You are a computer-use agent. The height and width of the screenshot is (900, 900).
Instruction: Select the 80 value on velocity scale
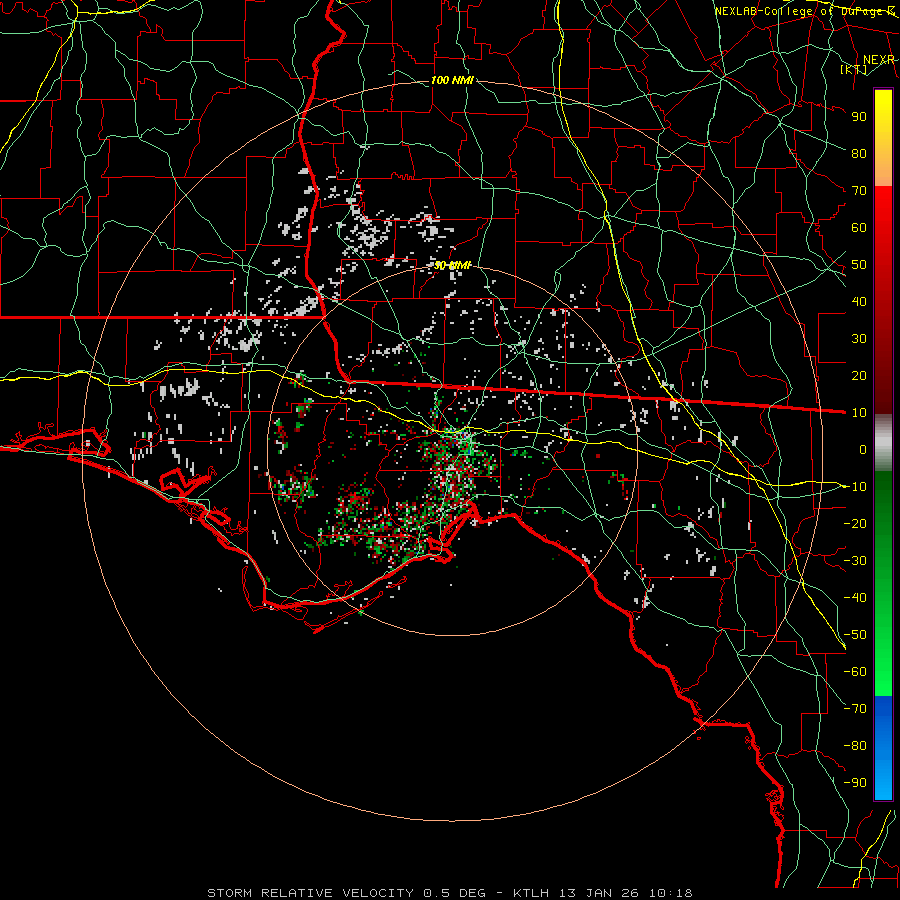(859, 153)
